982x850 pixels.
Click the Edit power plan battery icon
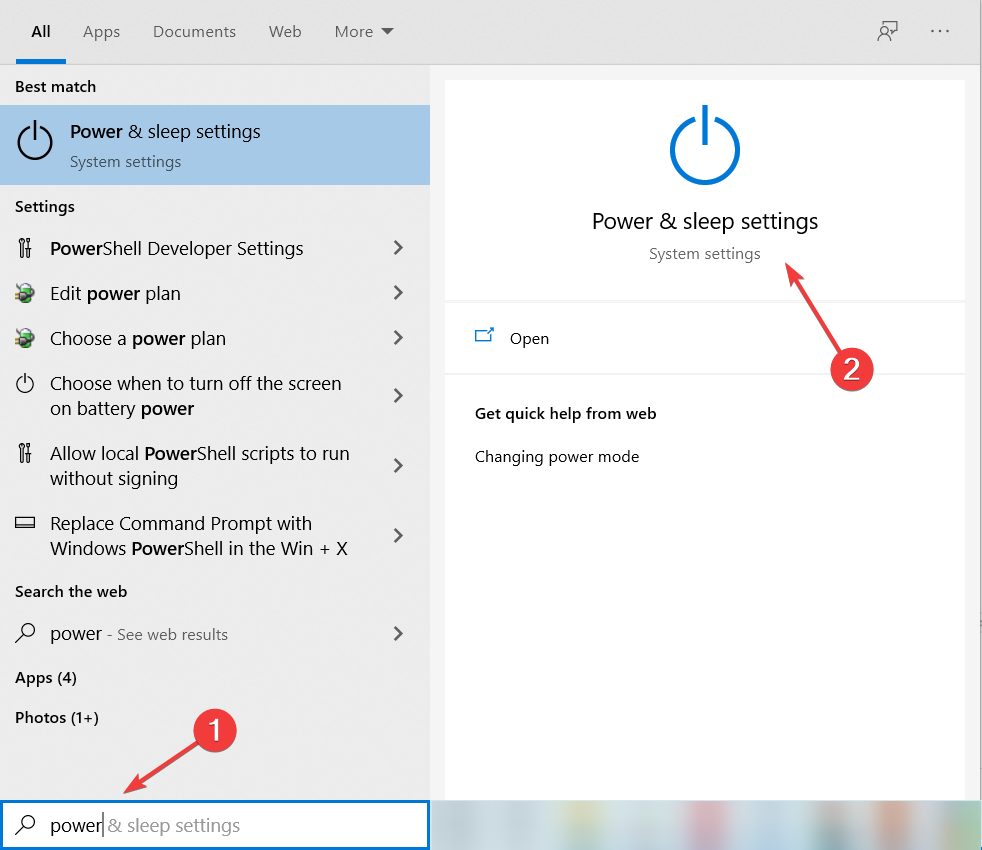click(24, 293)
